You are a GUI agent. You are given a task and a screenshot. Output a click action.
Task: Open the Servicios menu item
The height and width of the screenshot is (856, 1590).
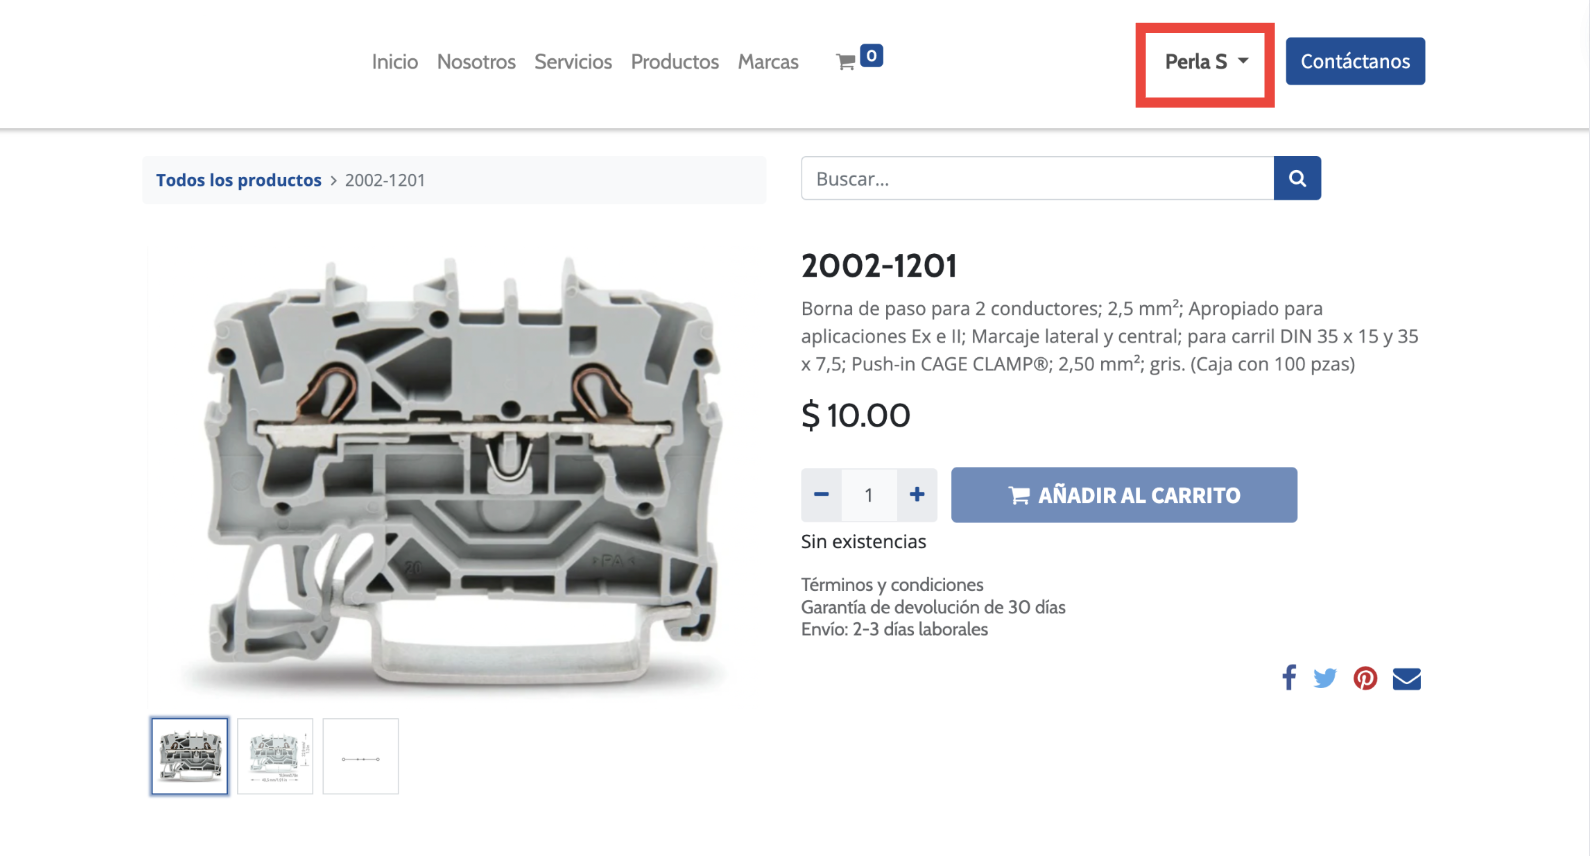pyautogui.click(x=573, y=62)
